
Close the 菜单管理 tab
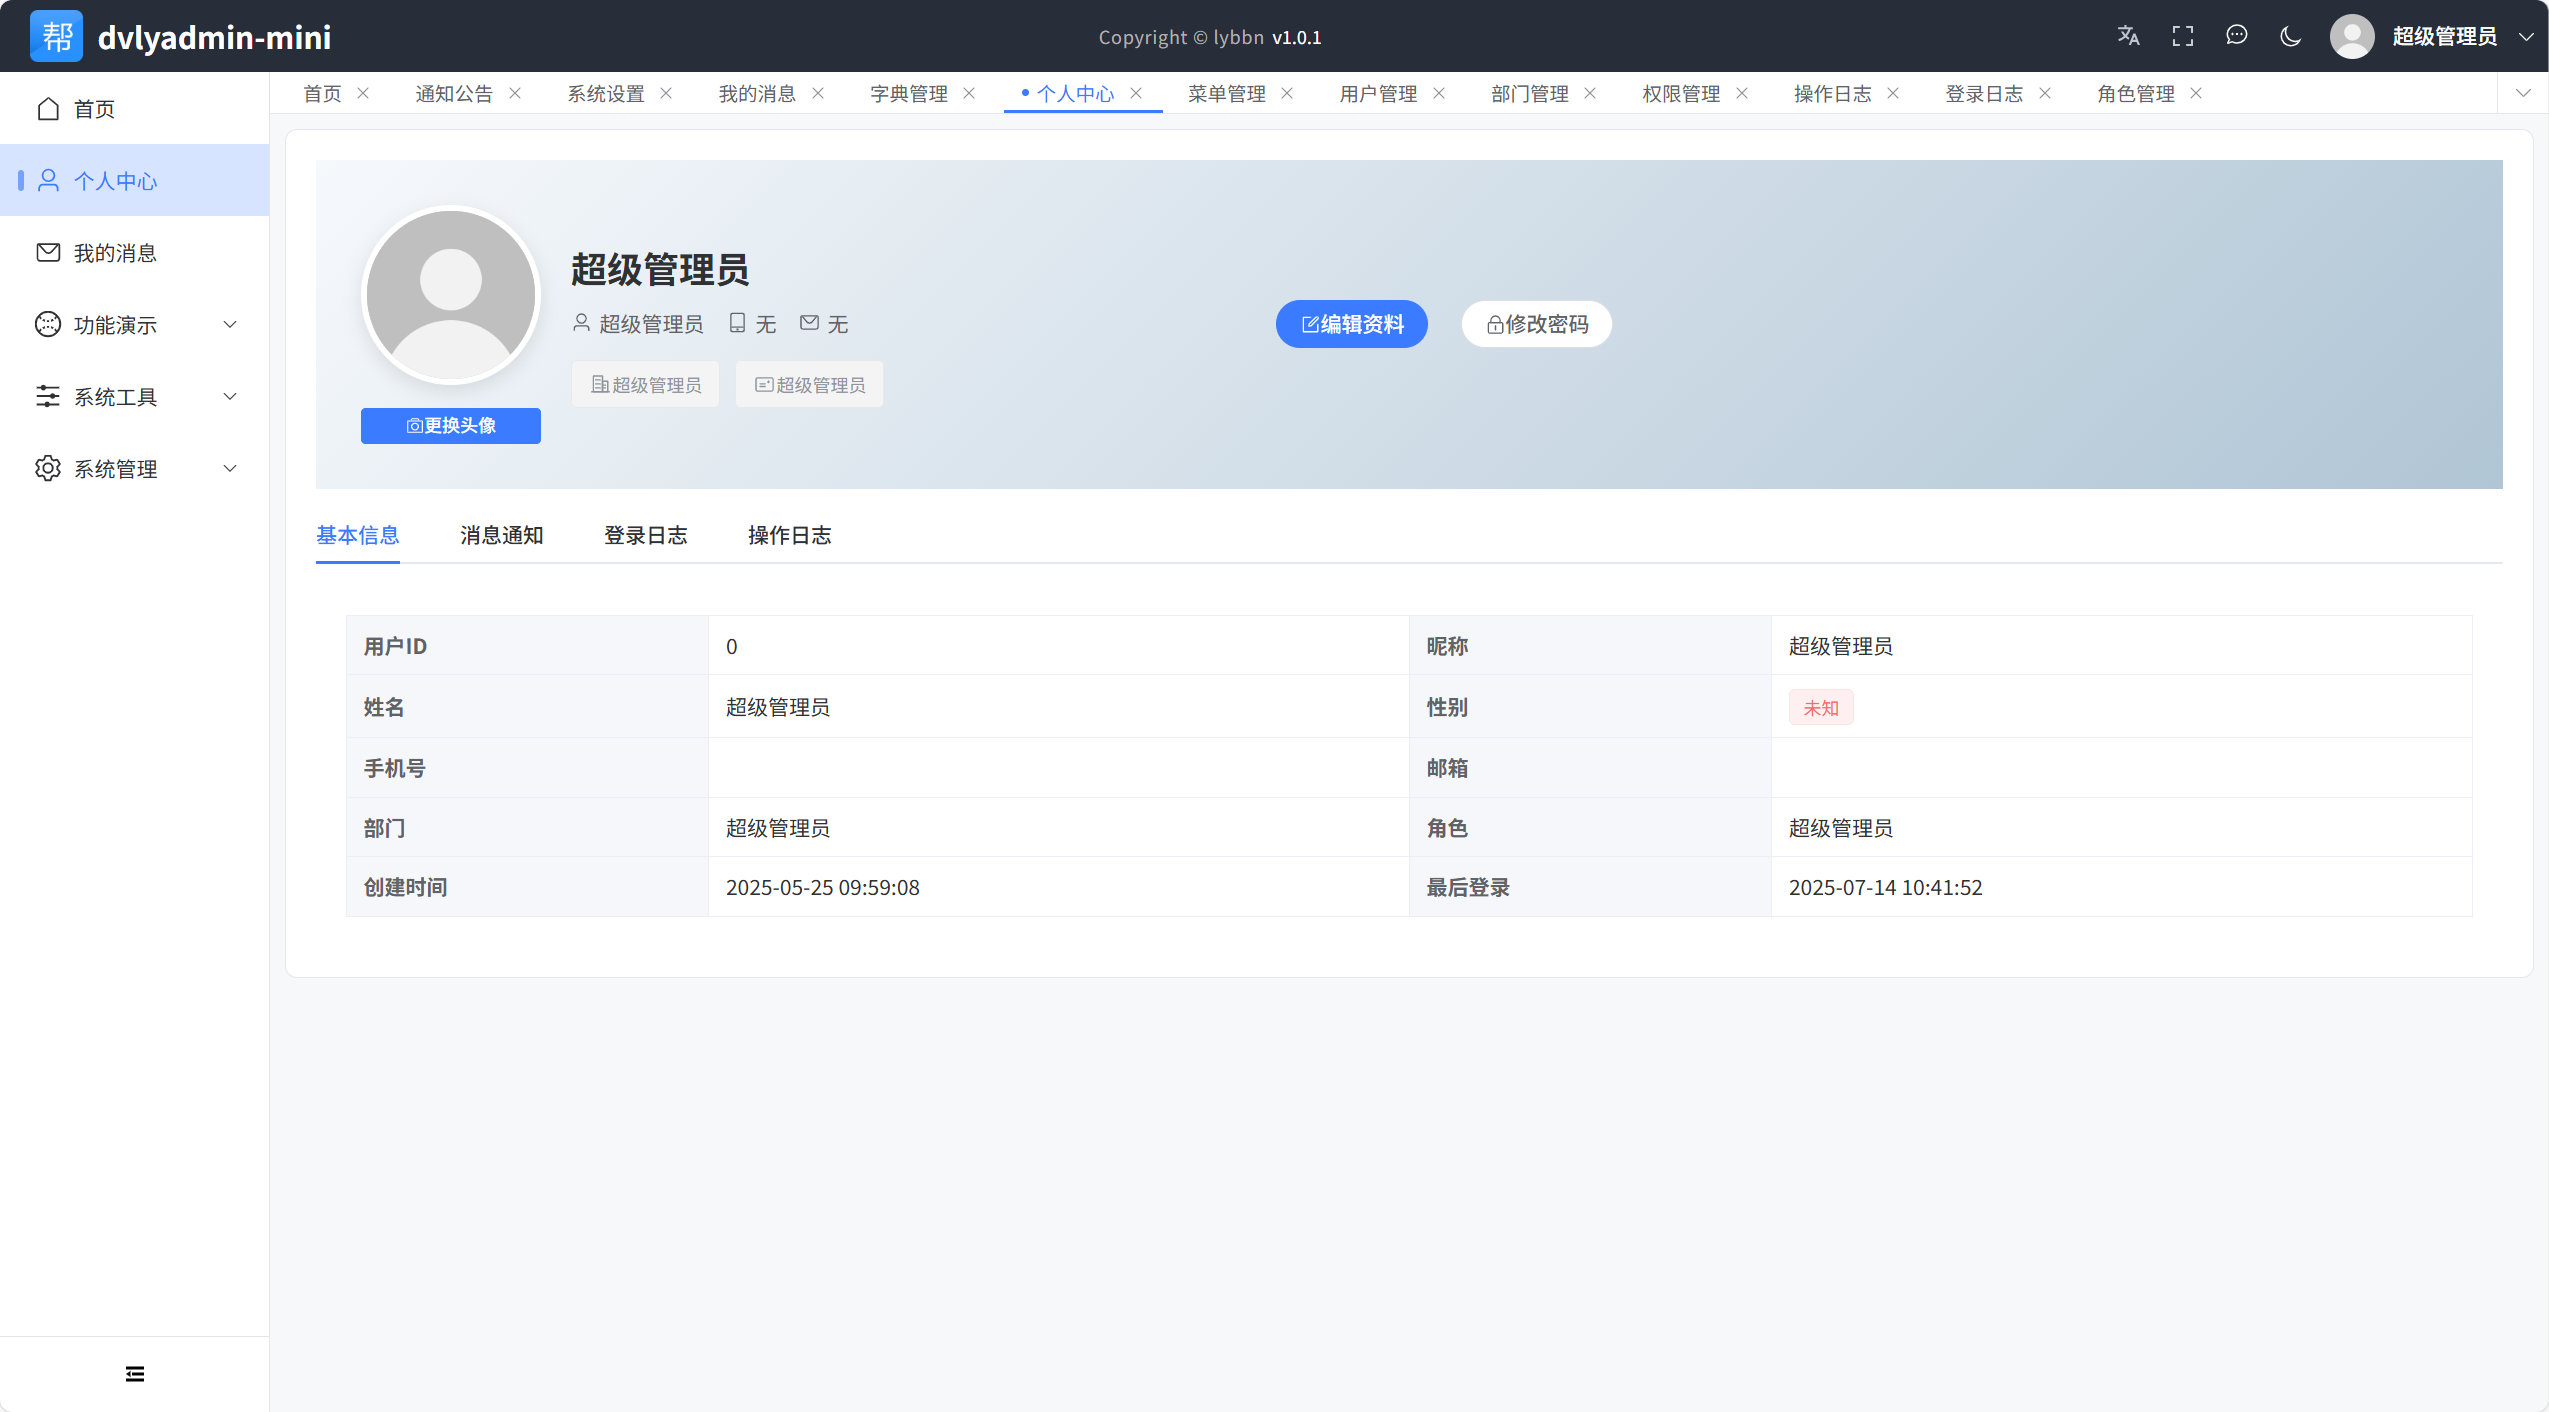tap(1287, 93)
